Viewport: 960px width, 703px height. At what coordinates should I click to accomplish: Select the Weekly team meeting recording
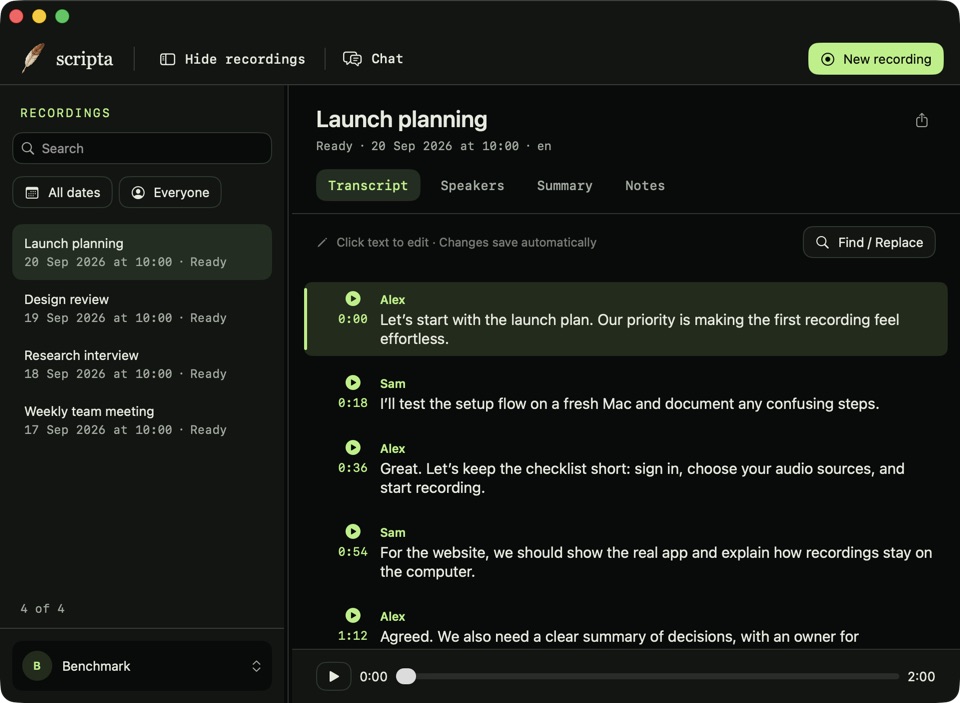pos(142,420)
